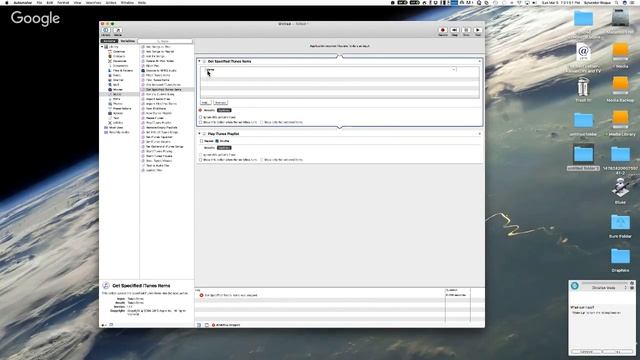This screenshot has height=360, width=640.
Task: Click the Movies category icon in the library
Action: 110,89
